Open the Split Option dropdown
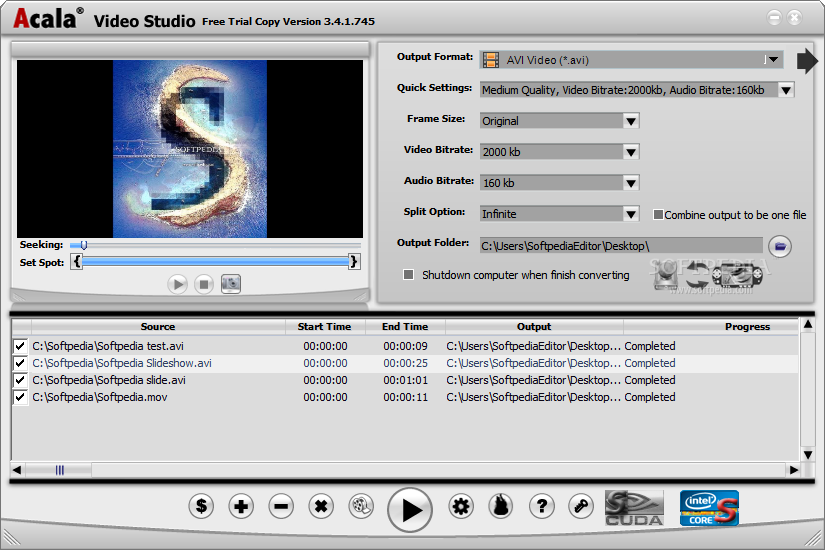The height and width of the screenshot is (550, 825). tap(631, 214)
